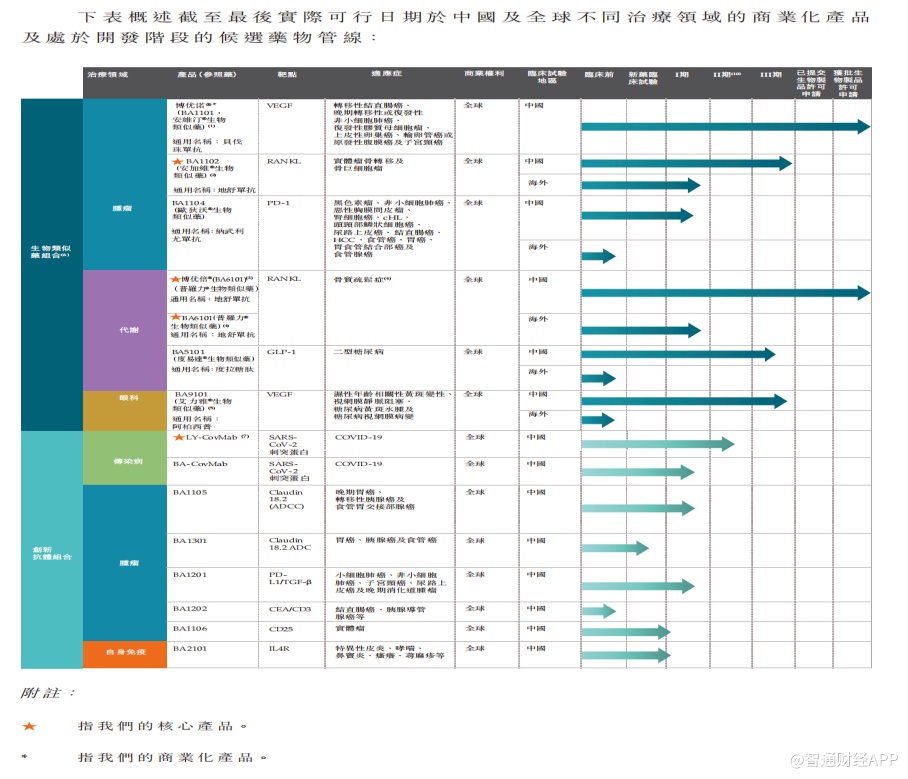Click the orange star beside BA1102

point(178,161)
